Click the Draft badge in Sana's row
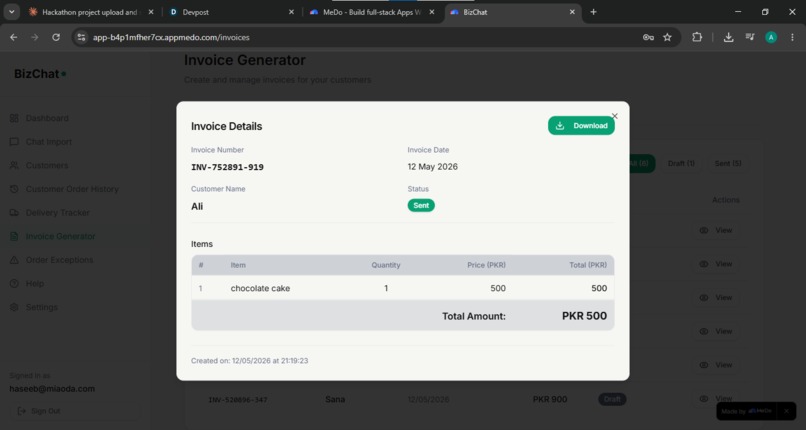 point(612,399)
